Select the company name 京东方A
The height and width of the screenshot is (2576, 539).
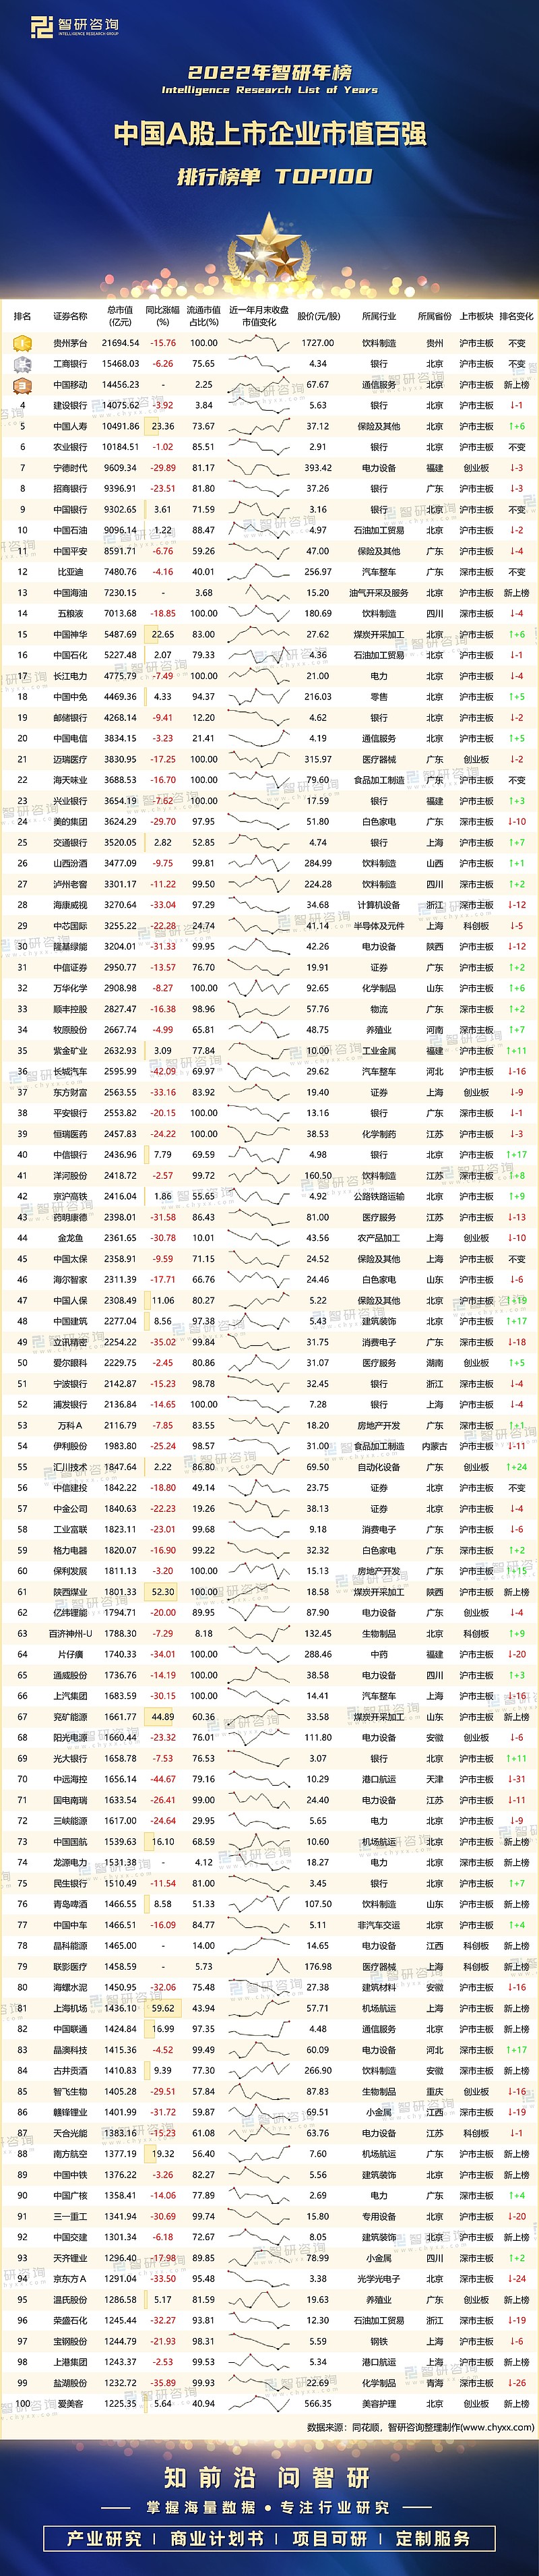coord(70,2280)
